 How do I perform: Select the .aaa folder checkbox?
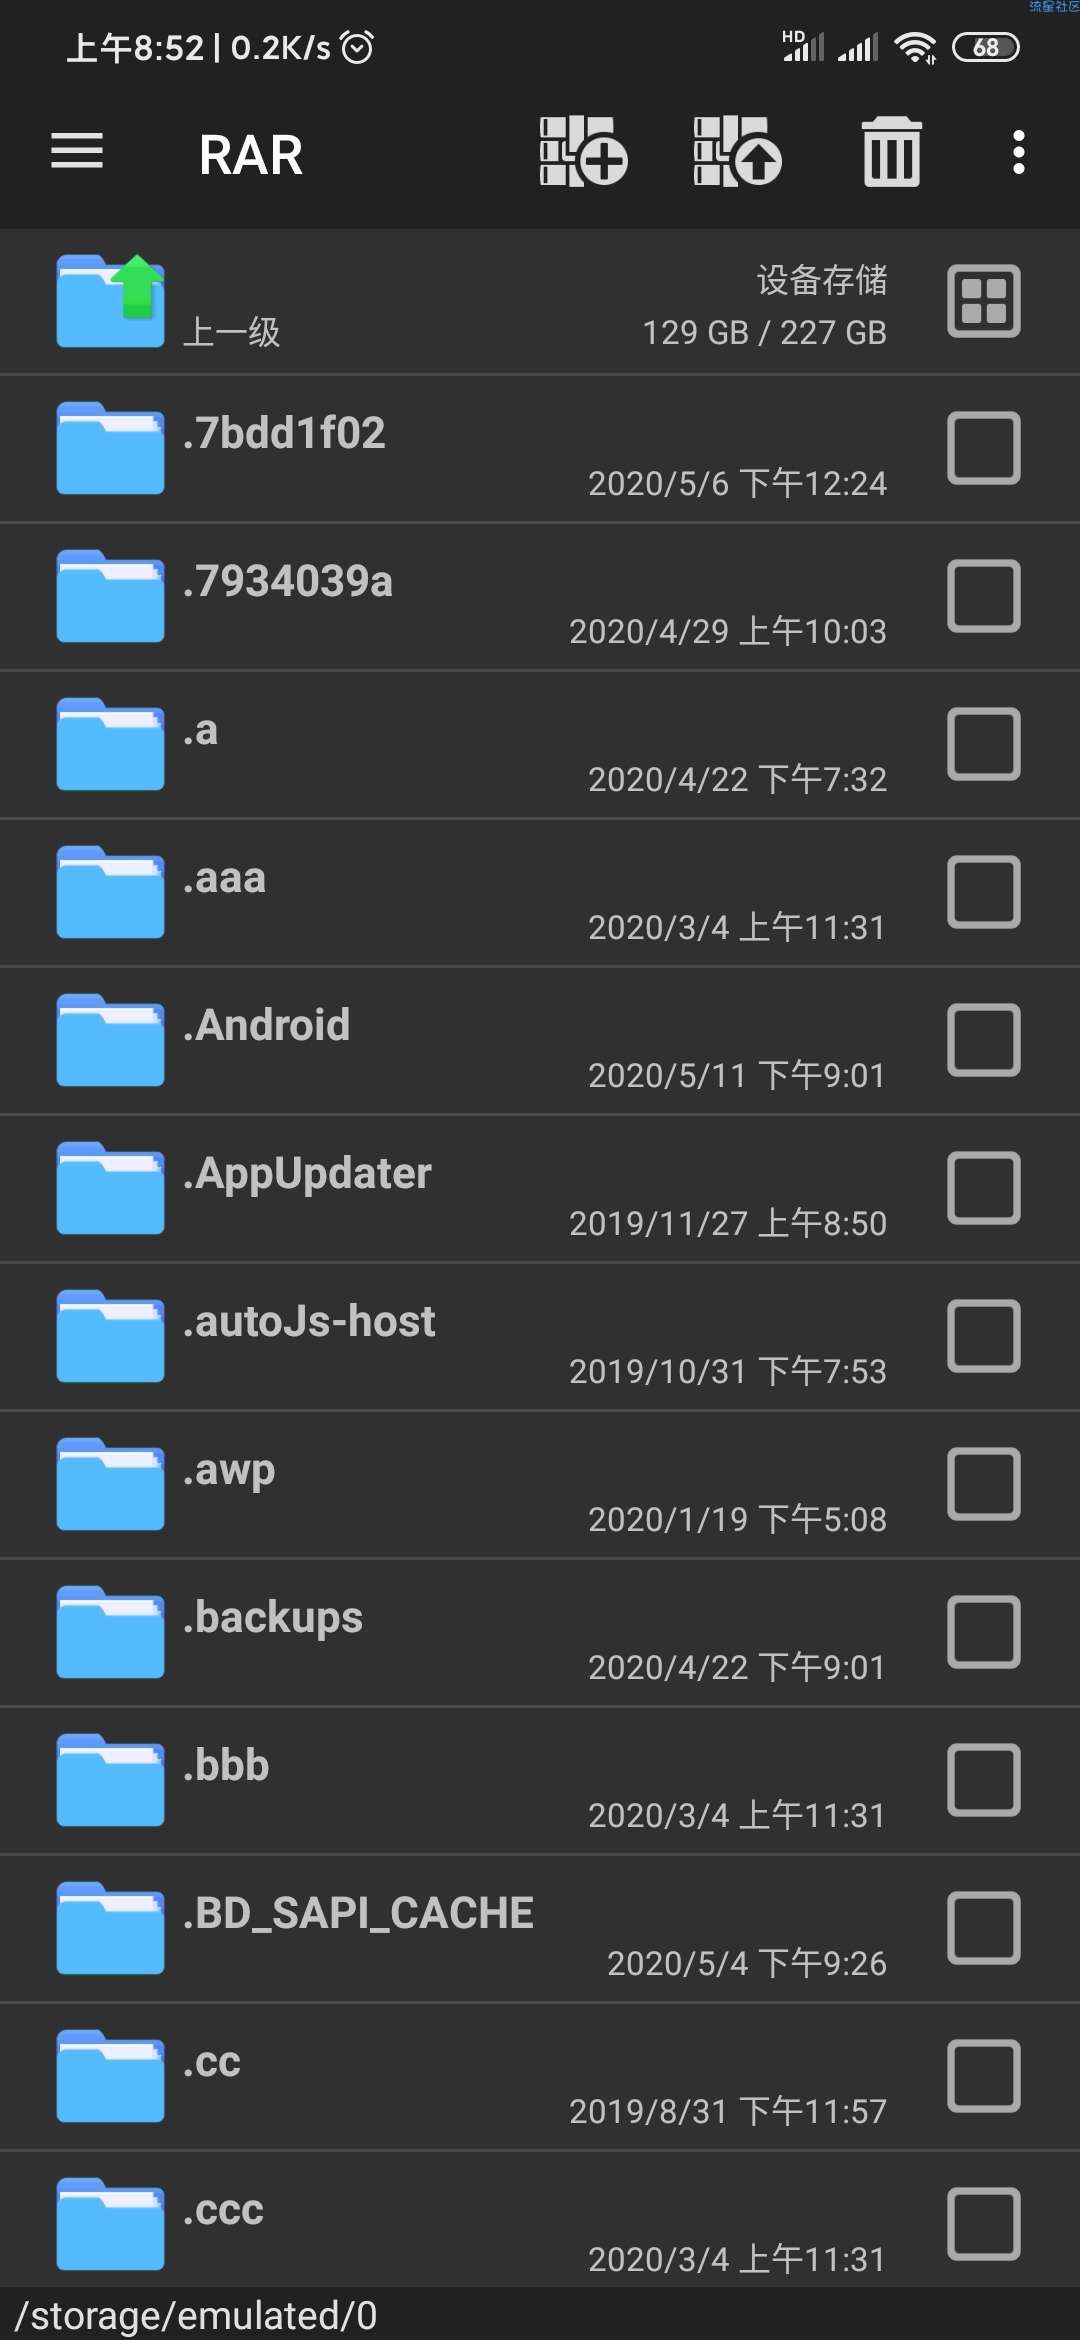[984, 892]
